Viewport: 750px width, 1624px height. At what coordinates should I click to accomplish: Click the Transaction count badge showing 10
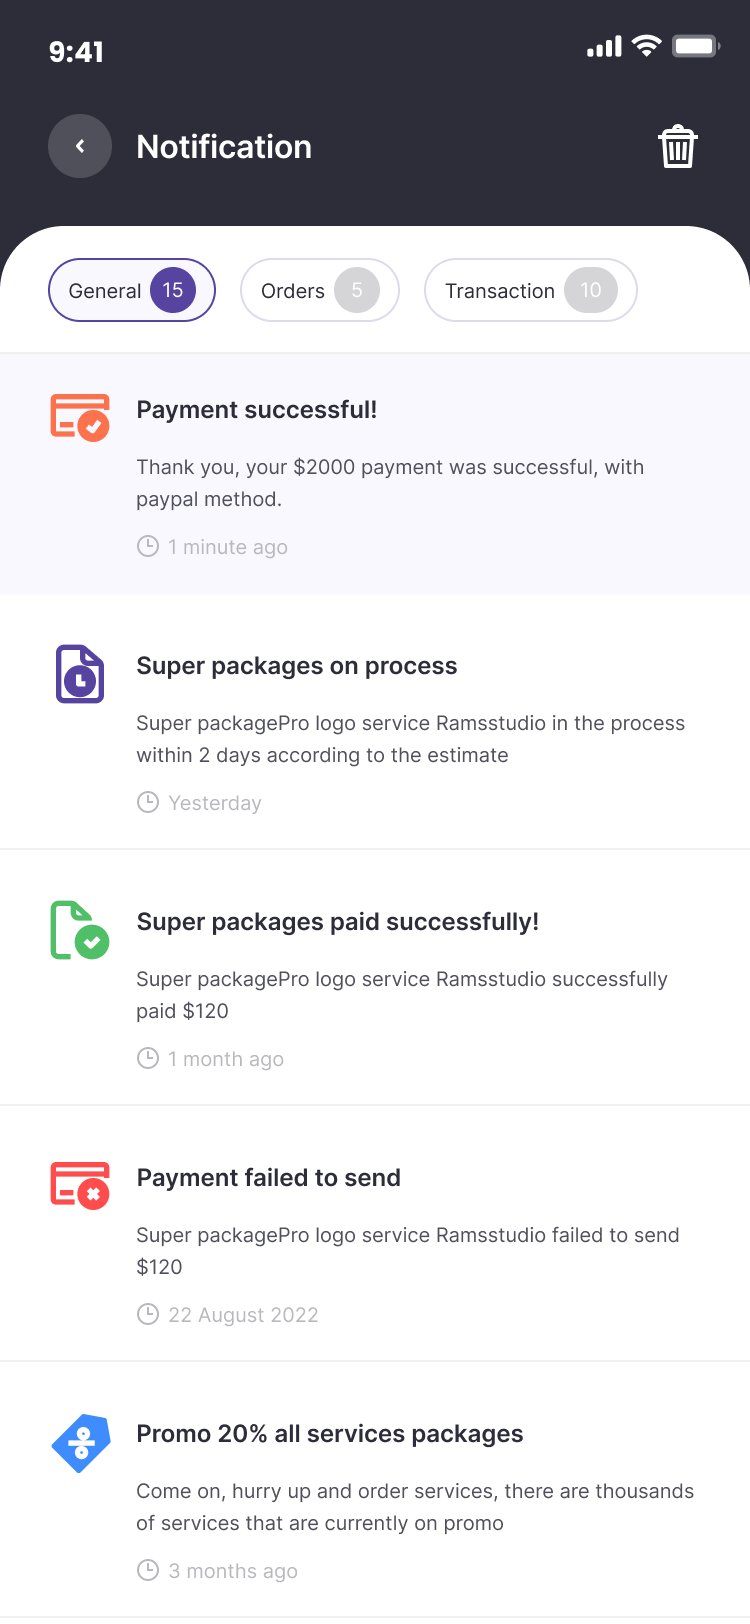click(591, 290)
